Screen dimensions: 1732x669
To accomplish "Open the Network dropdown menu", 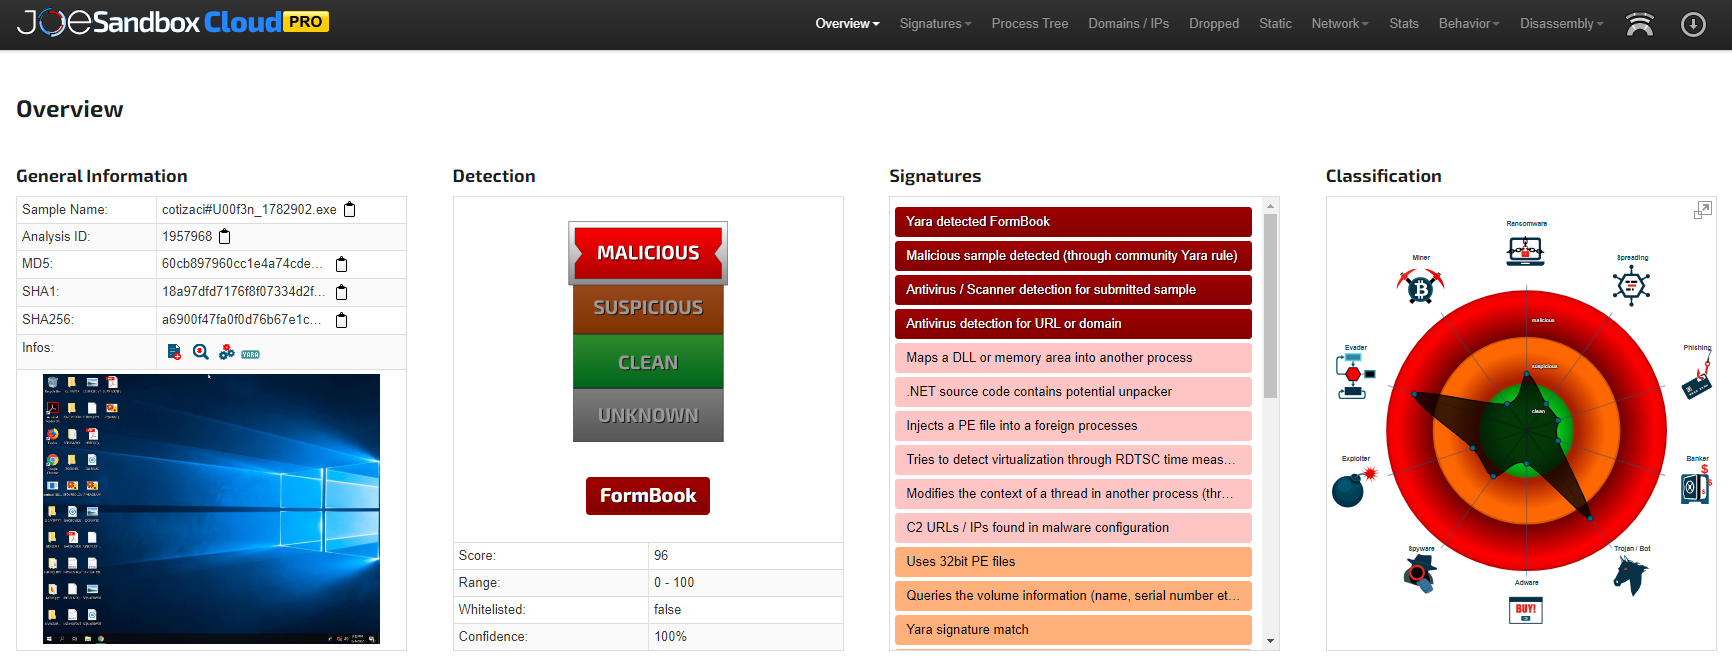I will (x=1340, y=24).
